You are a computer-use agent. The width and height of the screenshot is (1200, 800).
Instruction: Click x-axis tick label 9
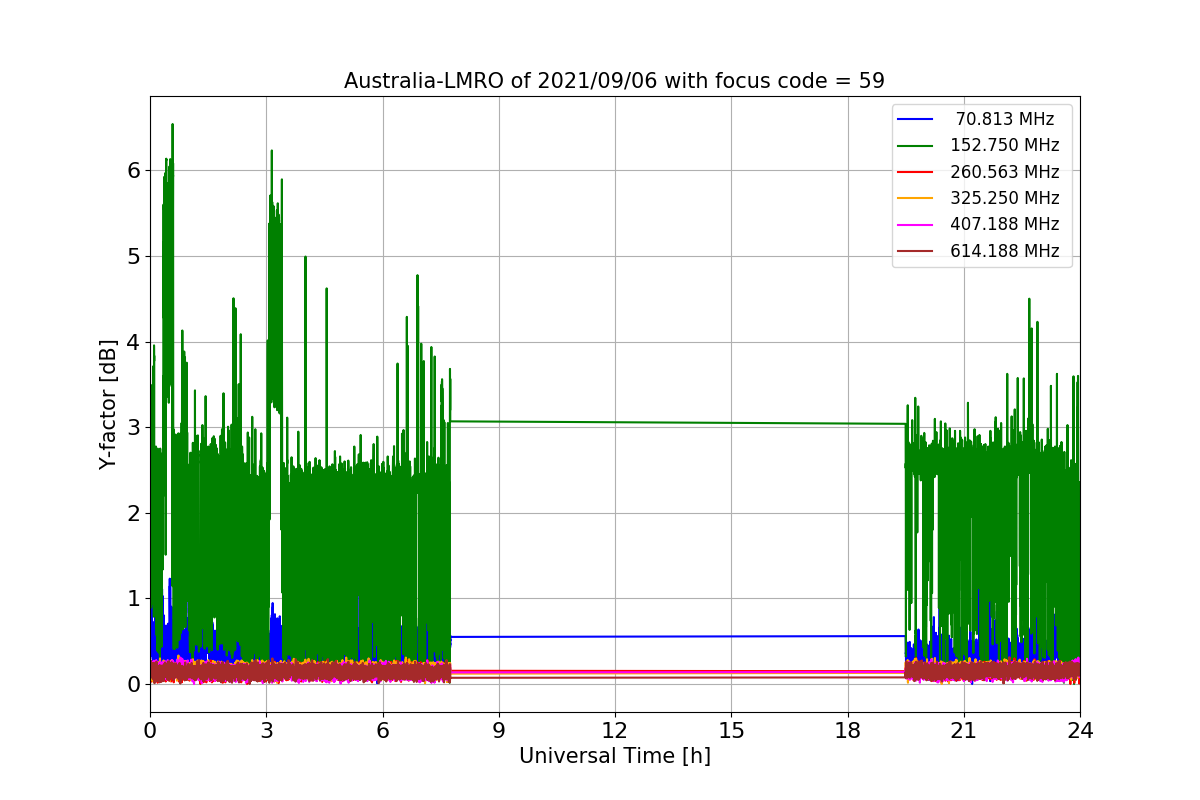pos(499,730)
